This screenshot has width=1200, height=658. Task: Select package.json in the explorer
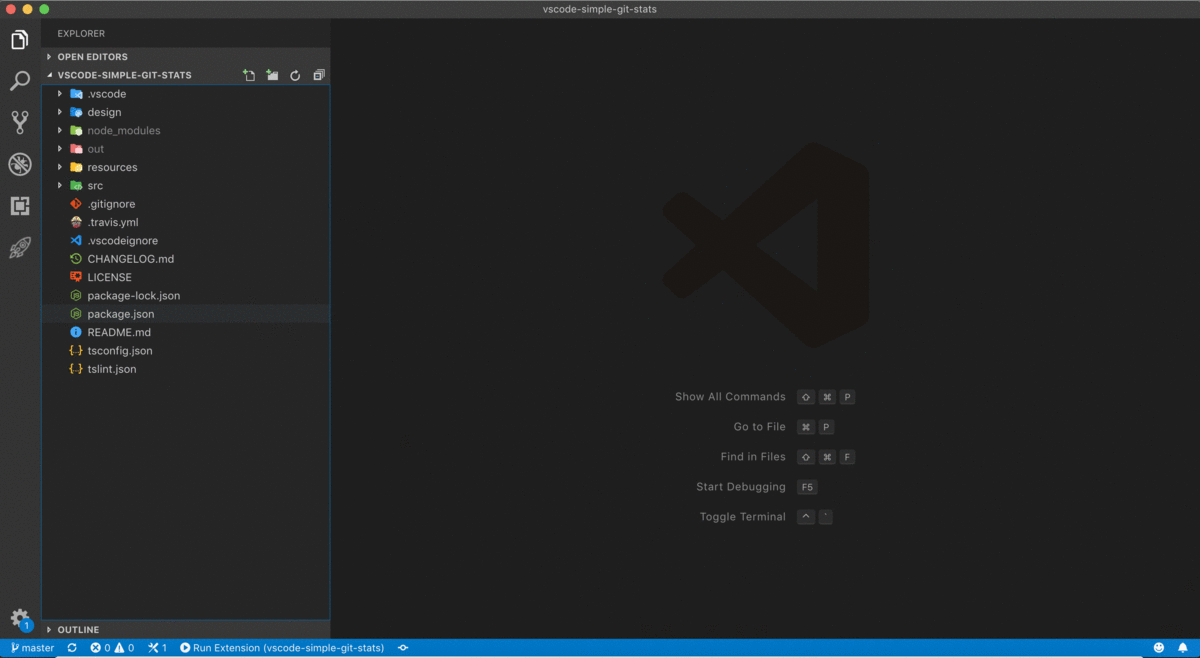click(x=185, y=314)
